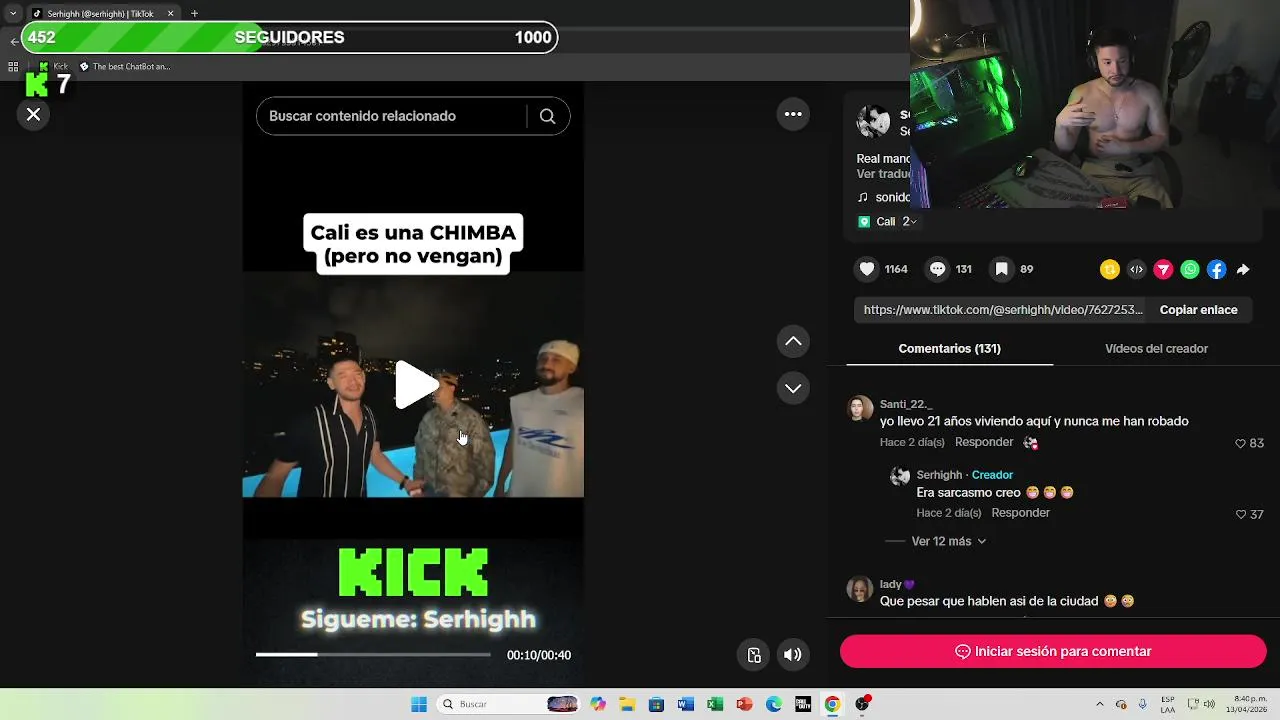Click lady's comment avatar
The height and width of the screenshot is (720, 1280).
pos(860,589)
